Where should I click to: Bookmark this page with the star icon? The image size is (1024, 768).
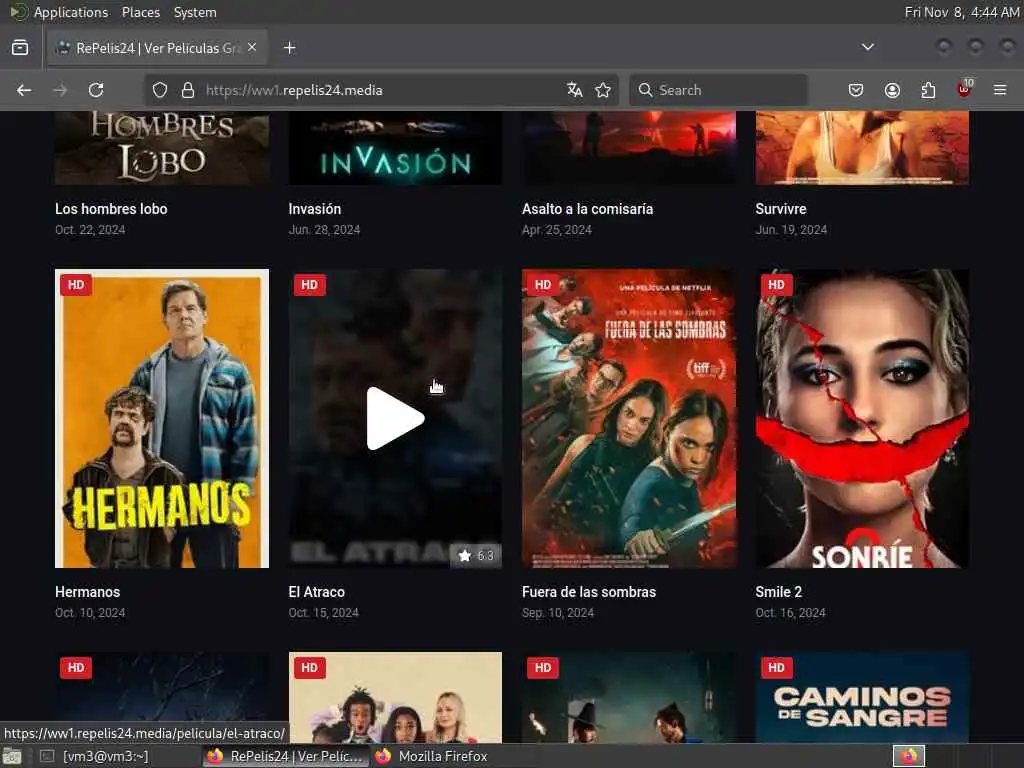603,90
